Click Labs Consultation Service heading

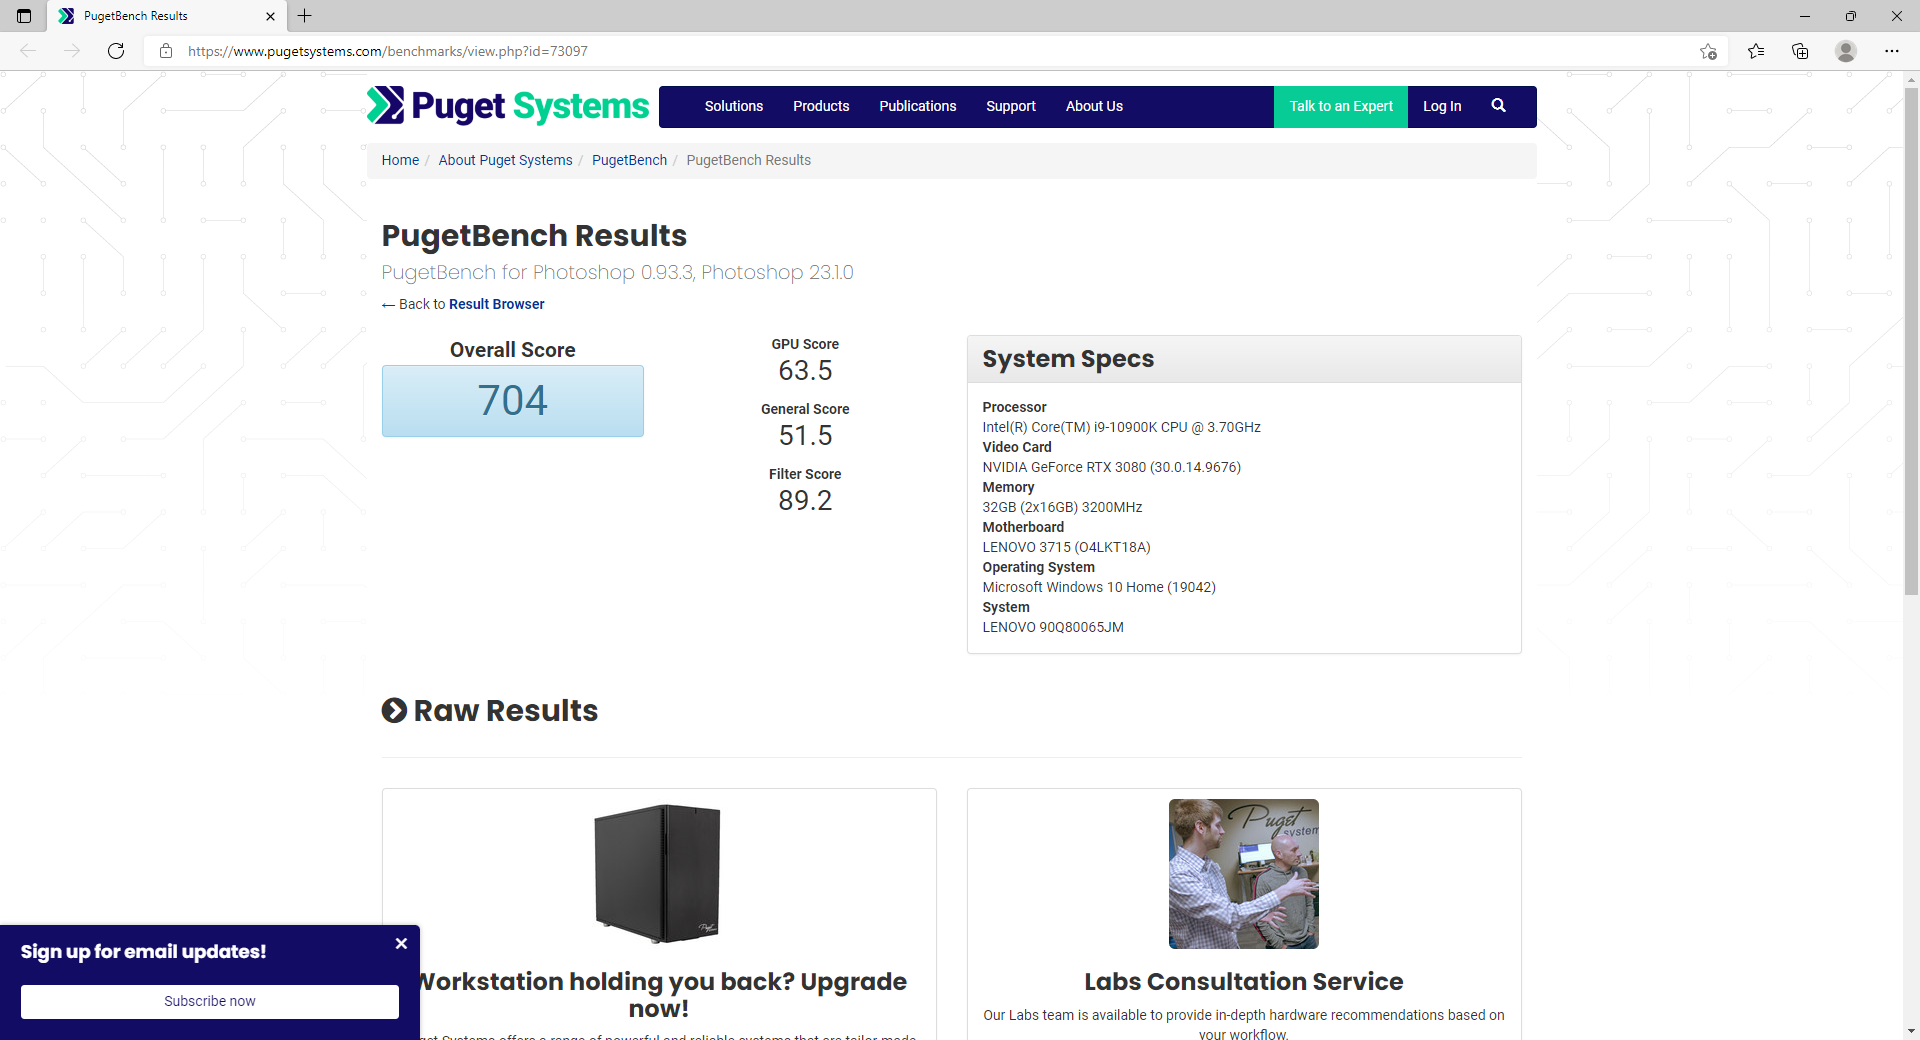tap(1244, 982)
